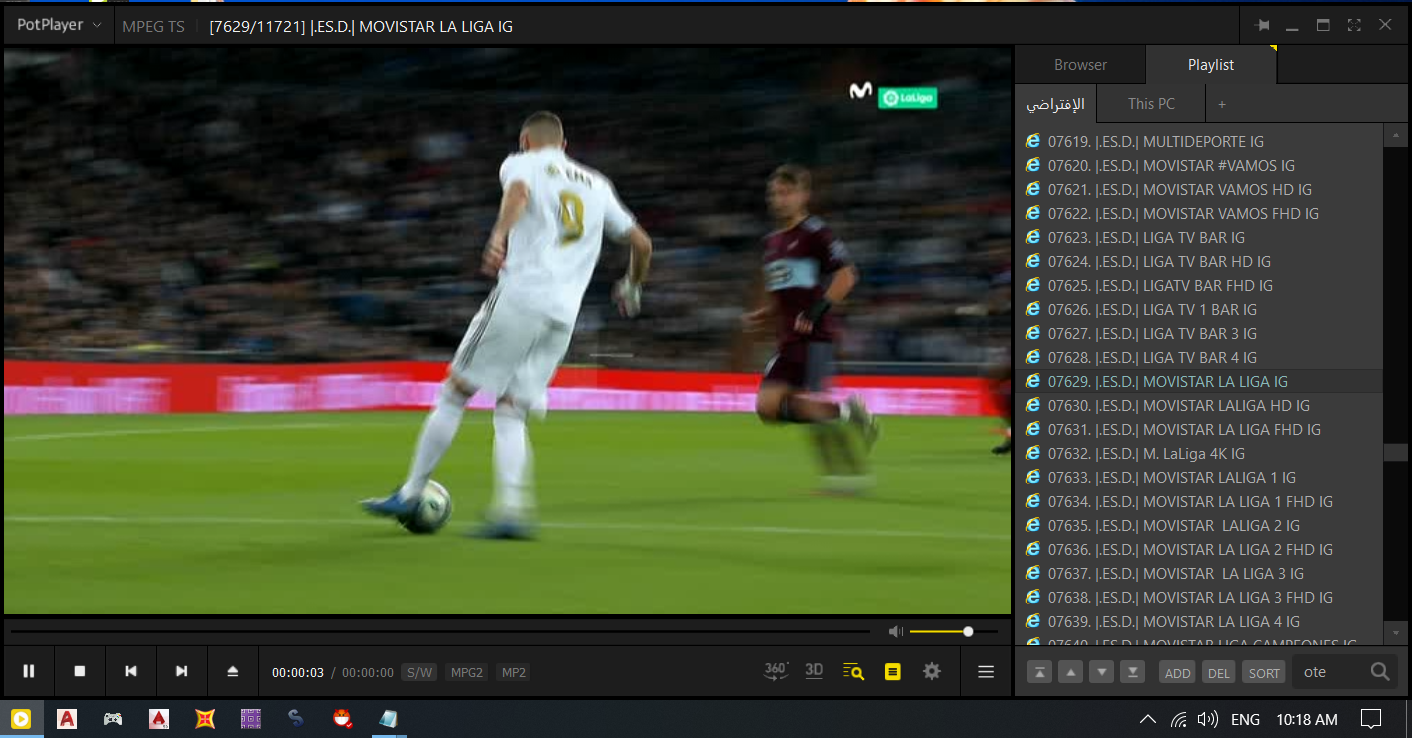Select 07634 MOVISTAR LA LIGA 1 FHD
The height and width of the screenshot is (738, 1412).
(1199, 502)
